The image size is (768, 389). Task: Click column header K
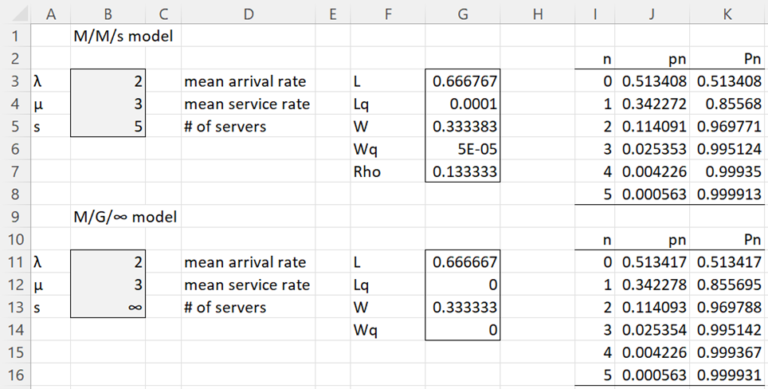coord(727,14)
